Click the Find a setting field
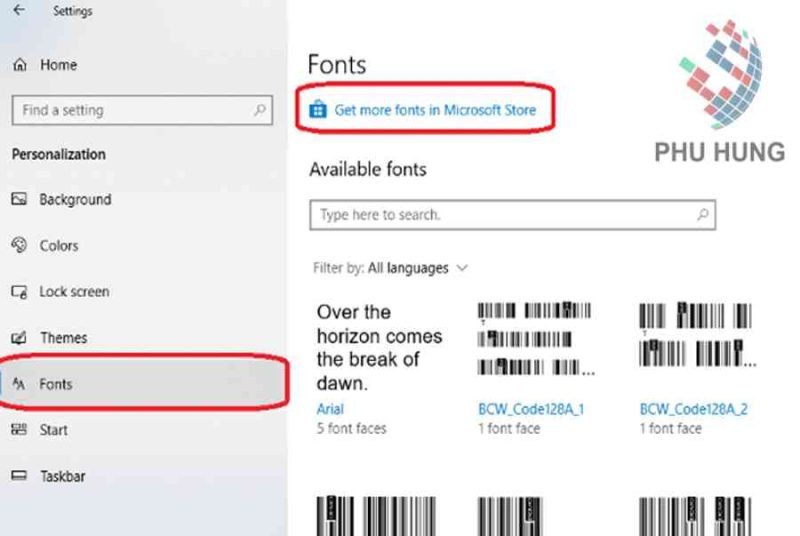This screenshot has width=800, height=536. [x=142, y=110]
